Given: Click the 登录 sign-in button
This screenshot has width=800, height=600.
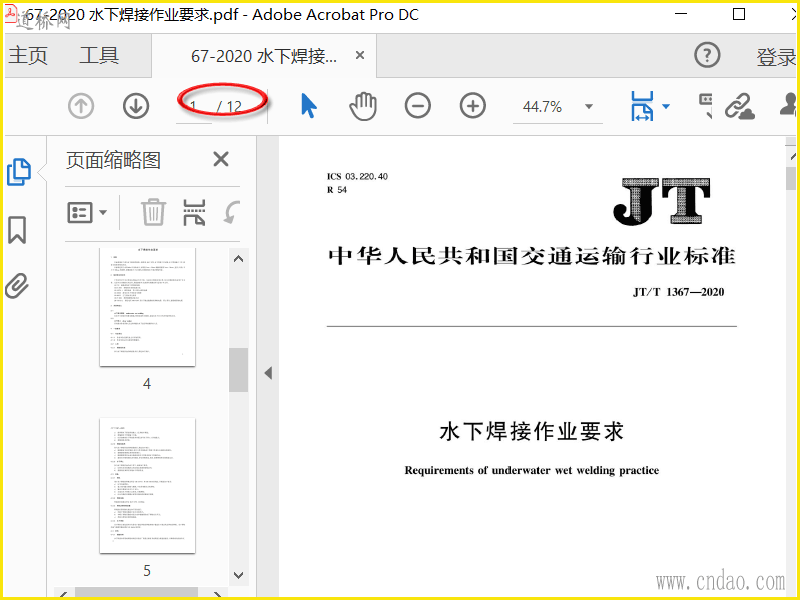Looking at the screenshot, I should coord(777,57).
